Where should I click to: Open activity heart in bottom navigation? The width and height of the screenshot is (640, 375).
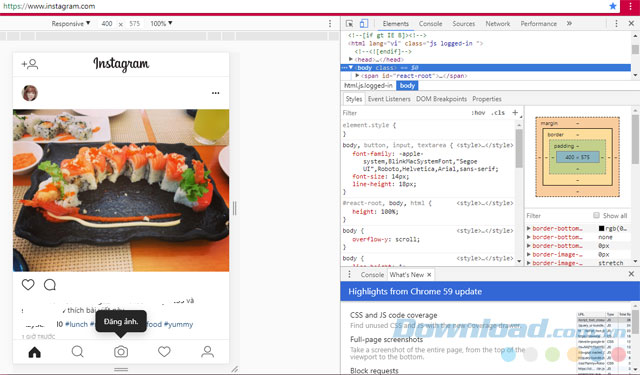pos(164,351)
